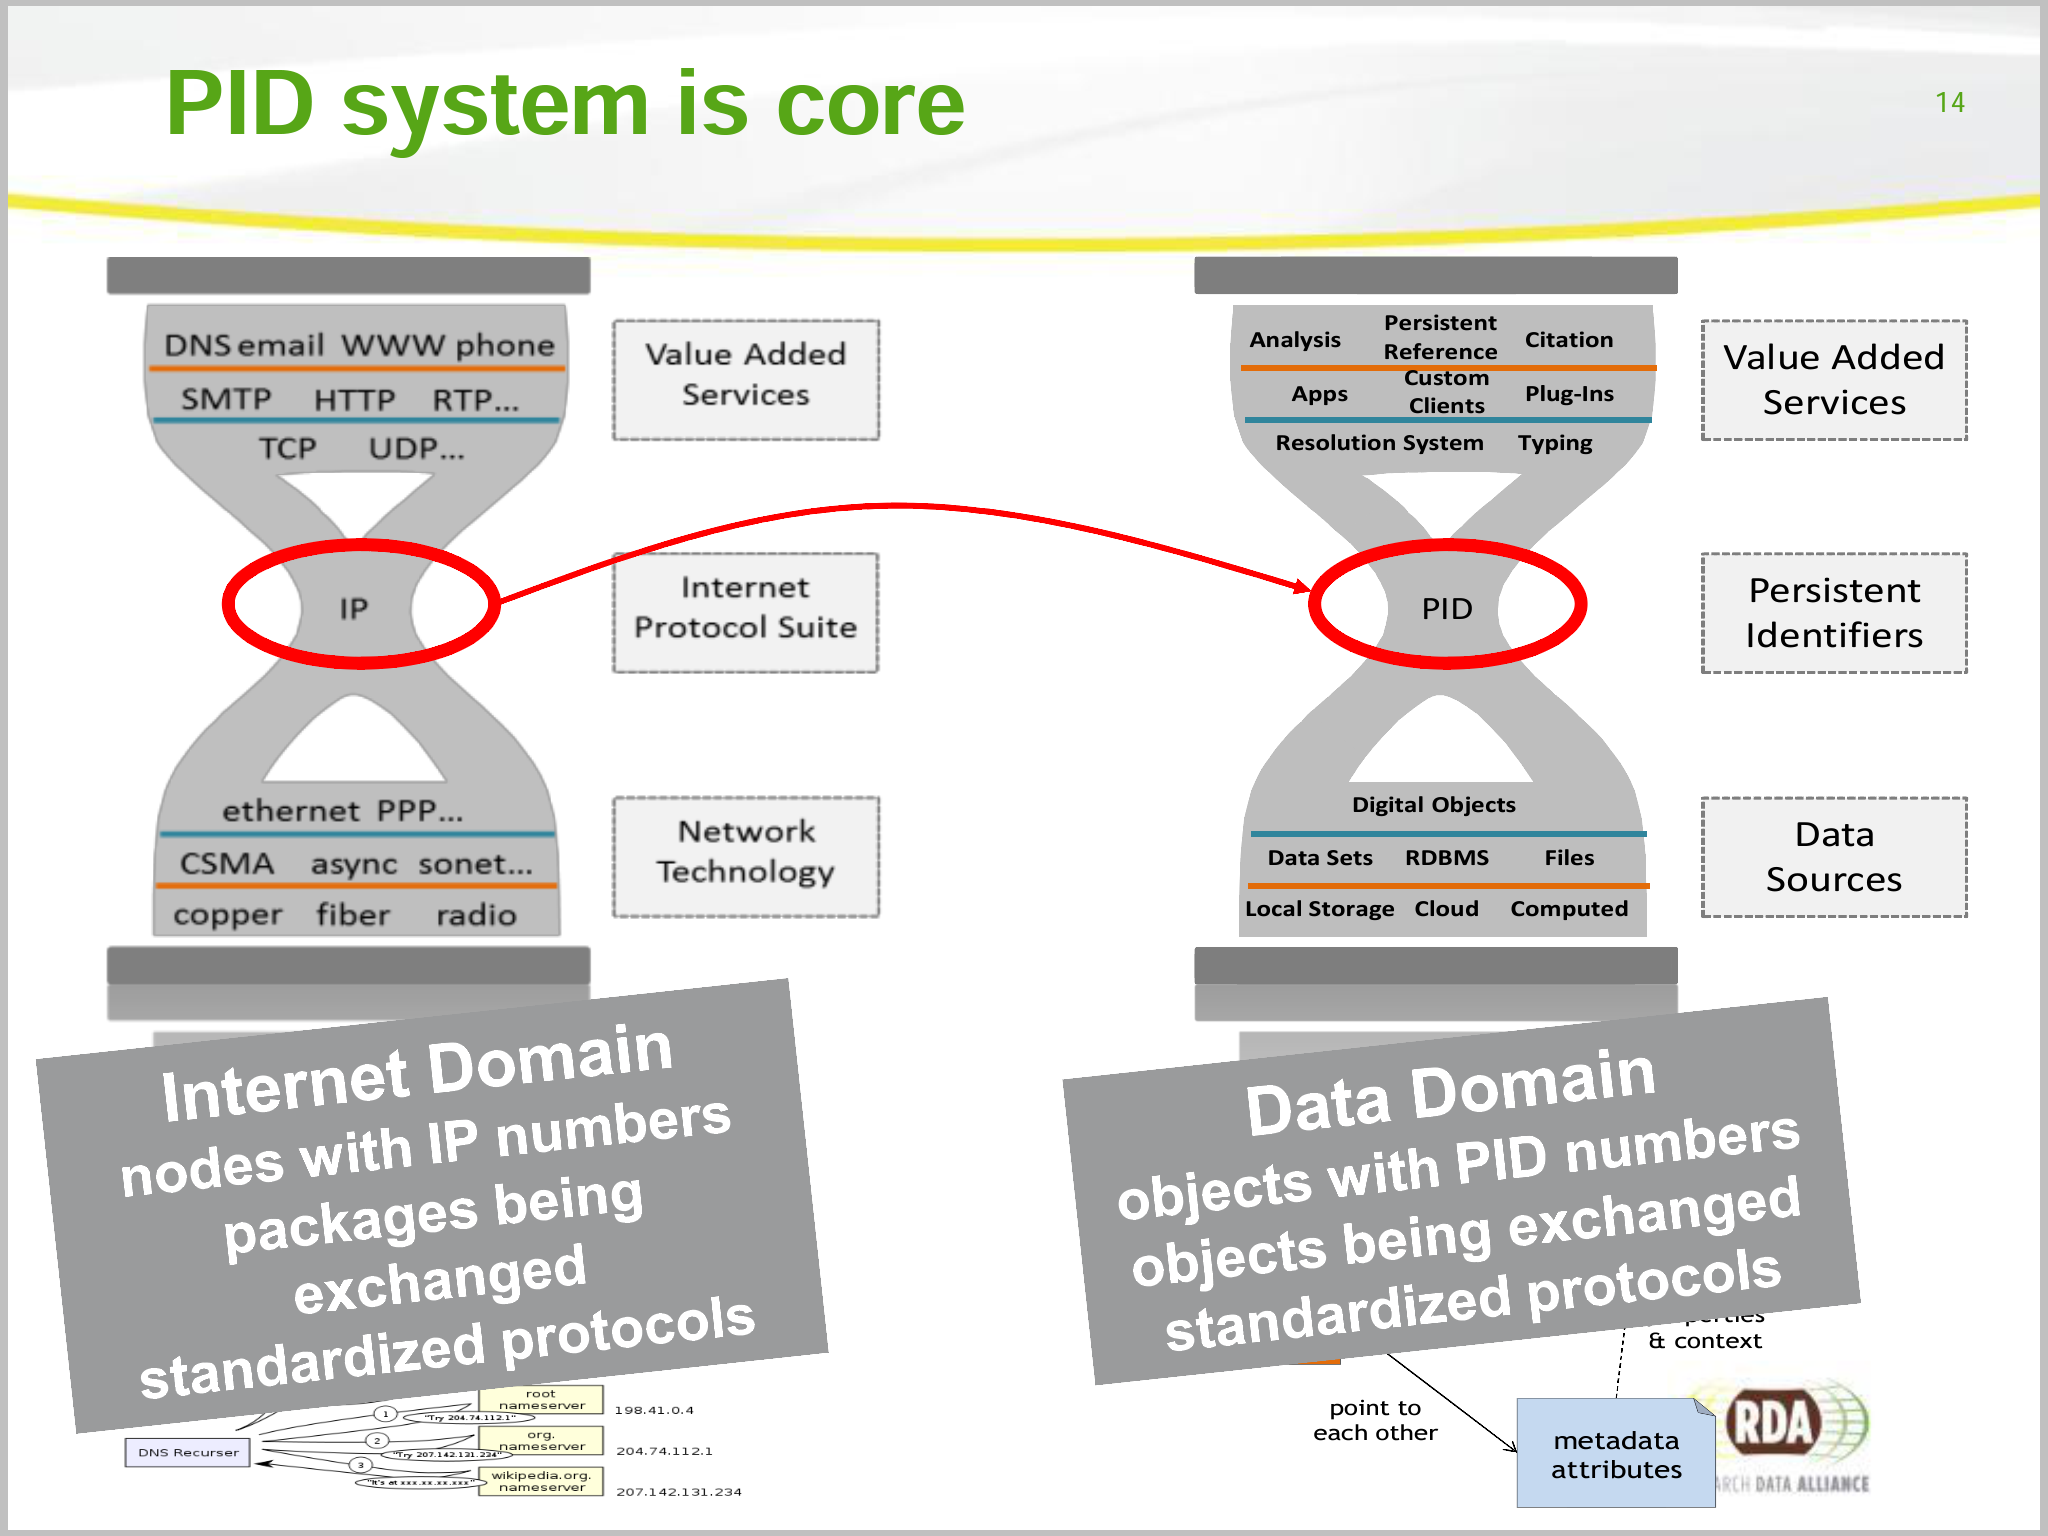Select the 'CSMA' label
Viewport: 2048px width, 1536px height.
226,863
